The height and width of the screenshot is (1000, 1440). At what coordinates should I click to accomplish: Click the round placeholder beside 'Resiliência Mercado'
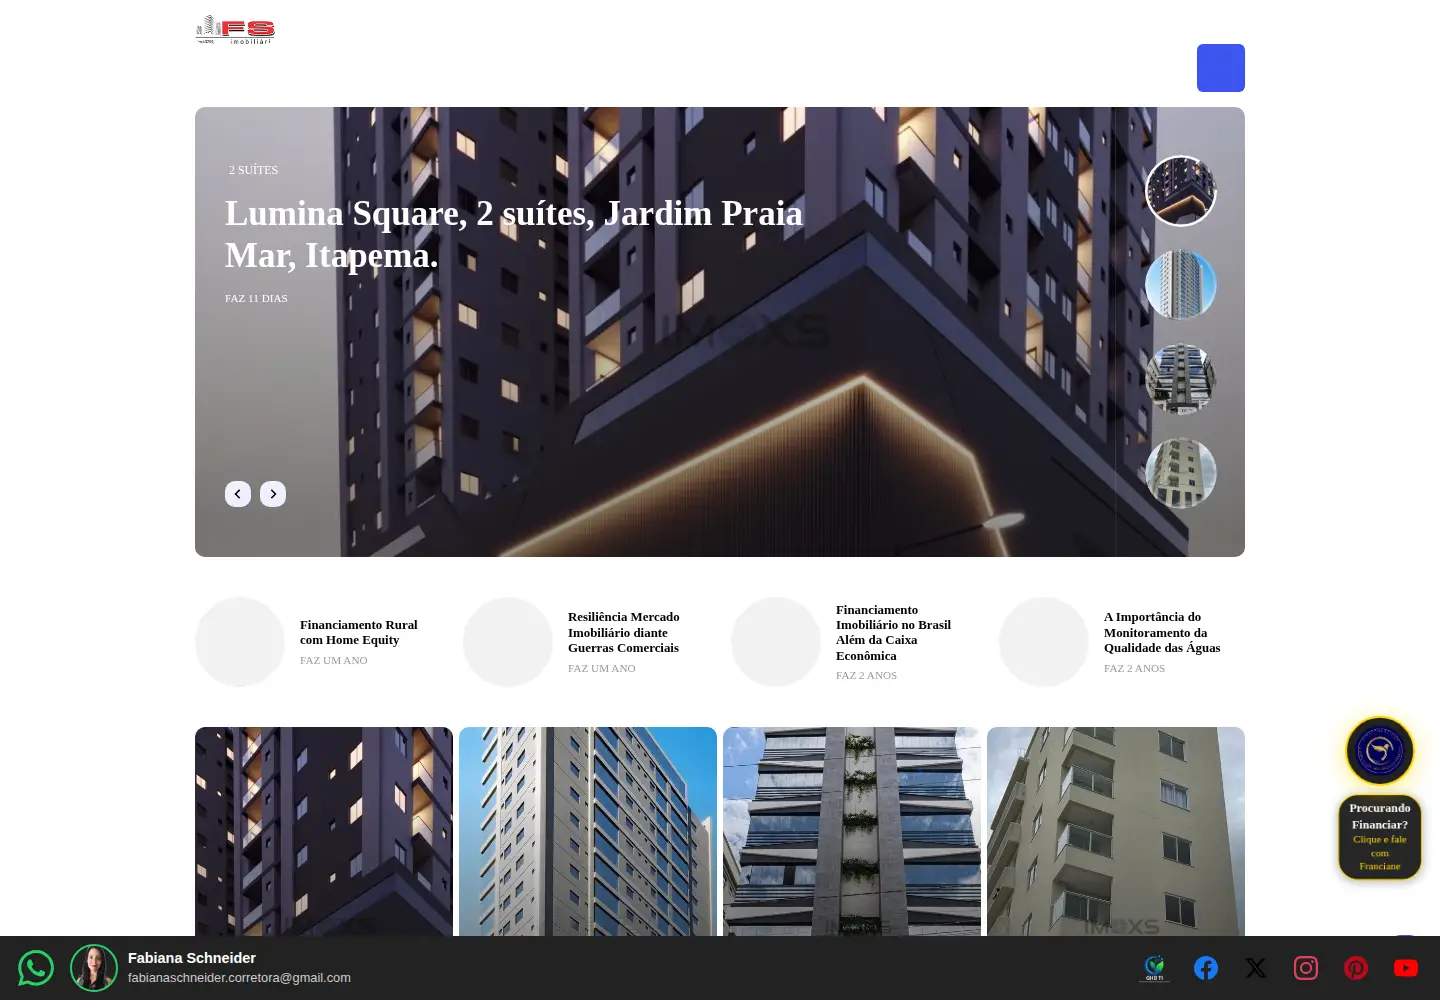(508, 642)
